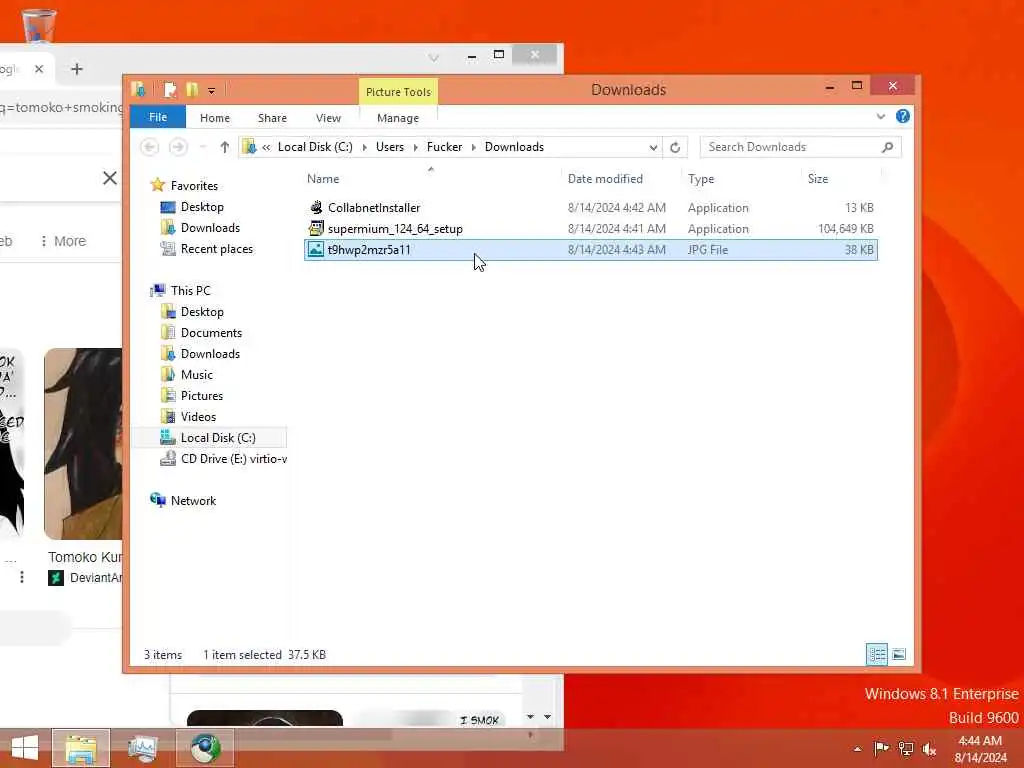Viewport: 1024px width, 768px height.
Task: Expand the arrow after Users in breadcrumb
Action: [x=415, y=148]
